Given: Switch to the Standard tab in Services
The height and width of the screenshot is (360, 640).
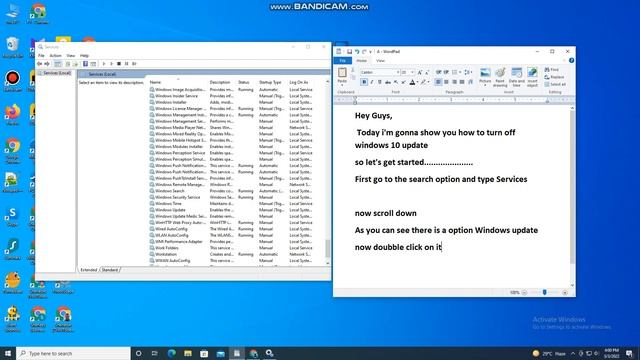Looking at the screenshot, I should coord(110,270).
